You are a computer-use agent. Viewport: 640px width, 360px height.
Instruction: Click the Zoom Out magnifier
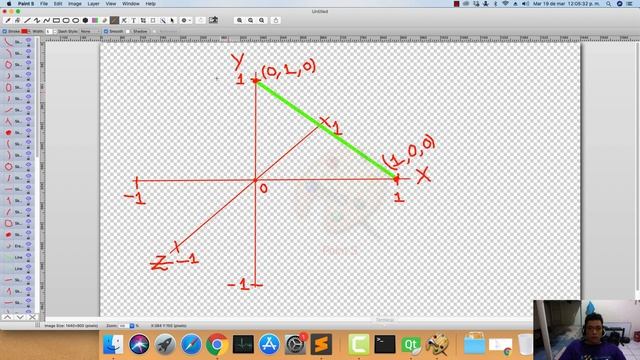(251, 20)
